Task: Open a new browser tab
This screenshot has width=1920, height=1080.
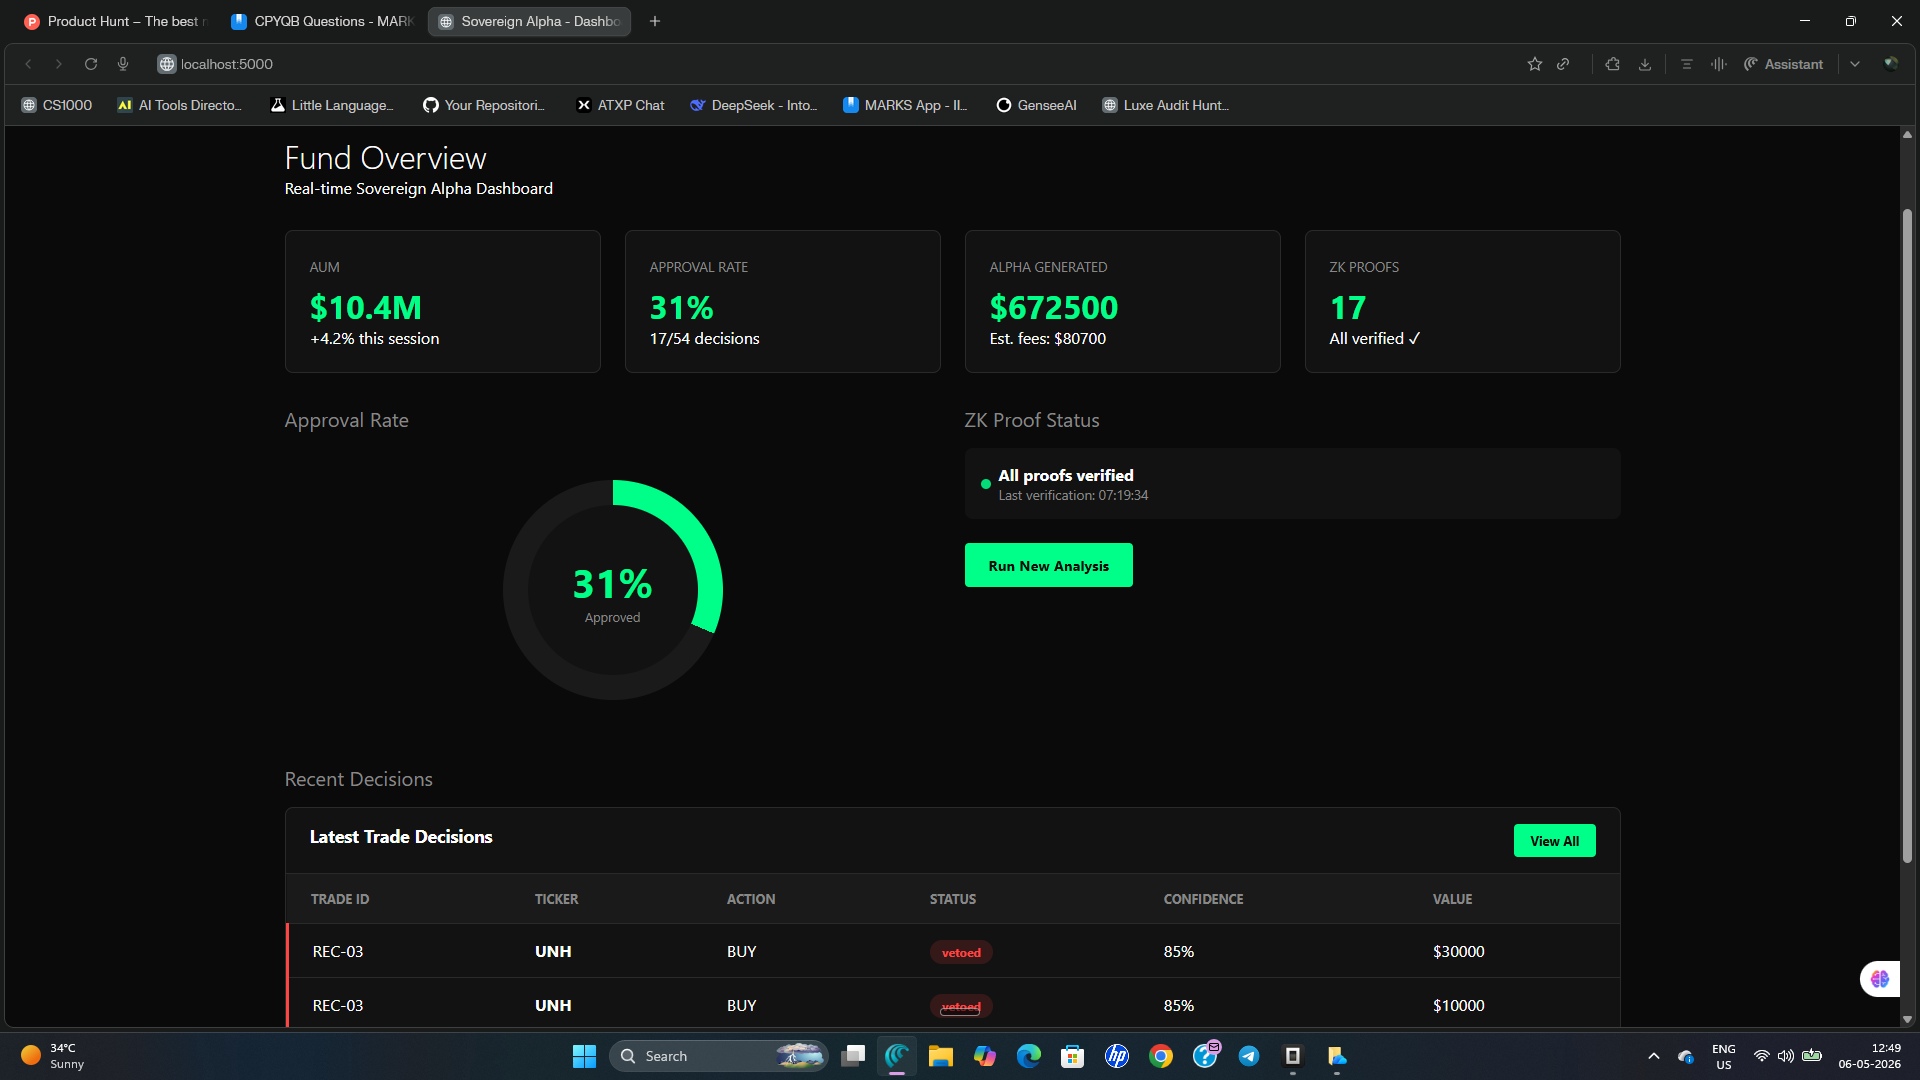Action: tap(655, 21)
